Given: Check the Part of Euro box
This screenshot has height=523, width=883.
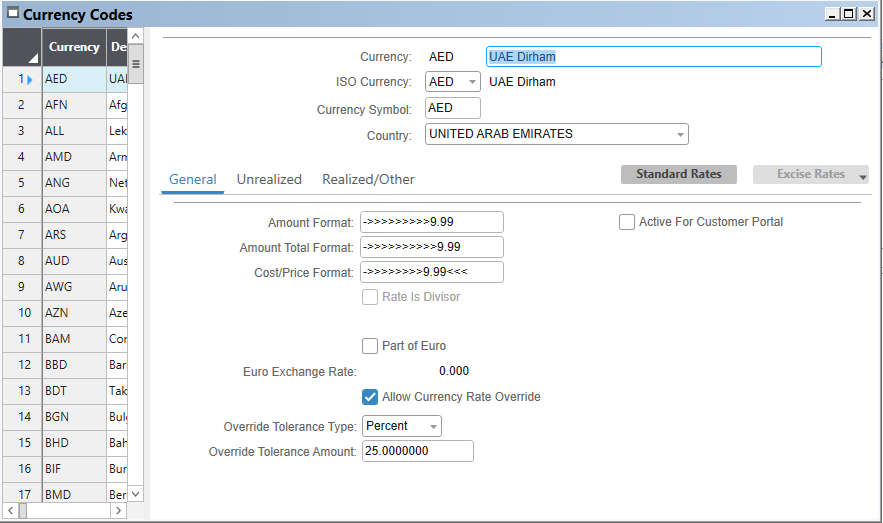Looking at the screenshot, I should (370, 346).
